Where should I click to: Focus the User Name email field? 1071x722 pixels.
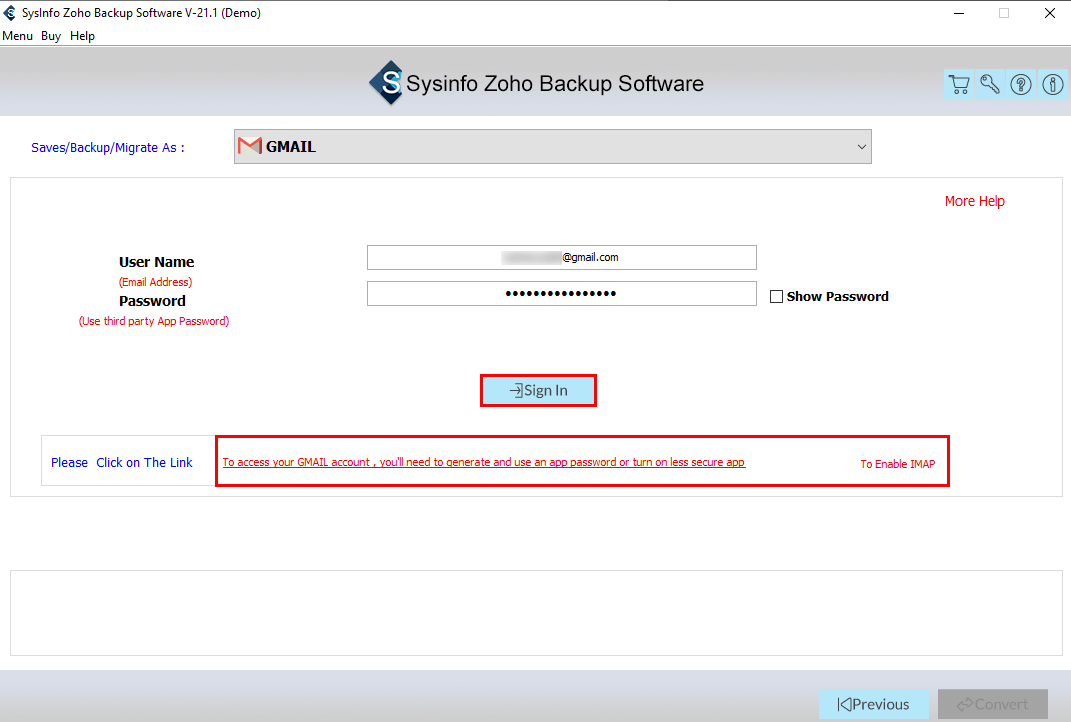click(x=561, y=258)
